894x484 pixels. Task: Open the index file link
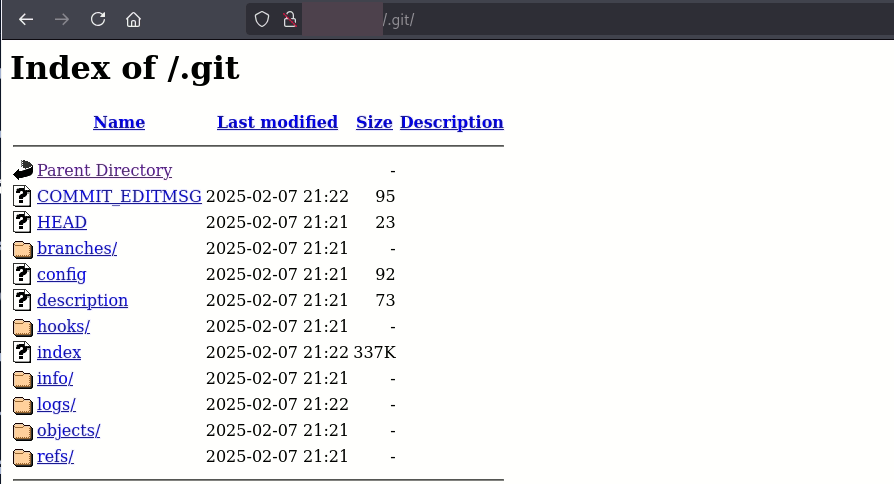59,352
